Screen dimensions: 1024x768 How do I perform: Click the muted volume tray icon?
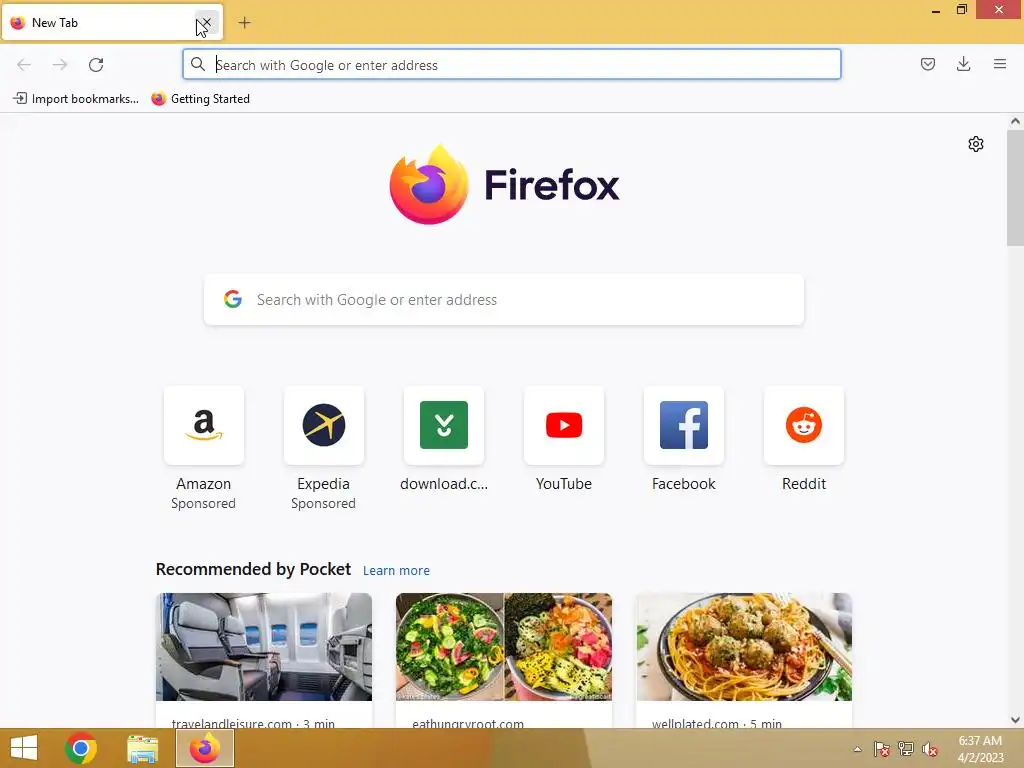coord(930,749)
